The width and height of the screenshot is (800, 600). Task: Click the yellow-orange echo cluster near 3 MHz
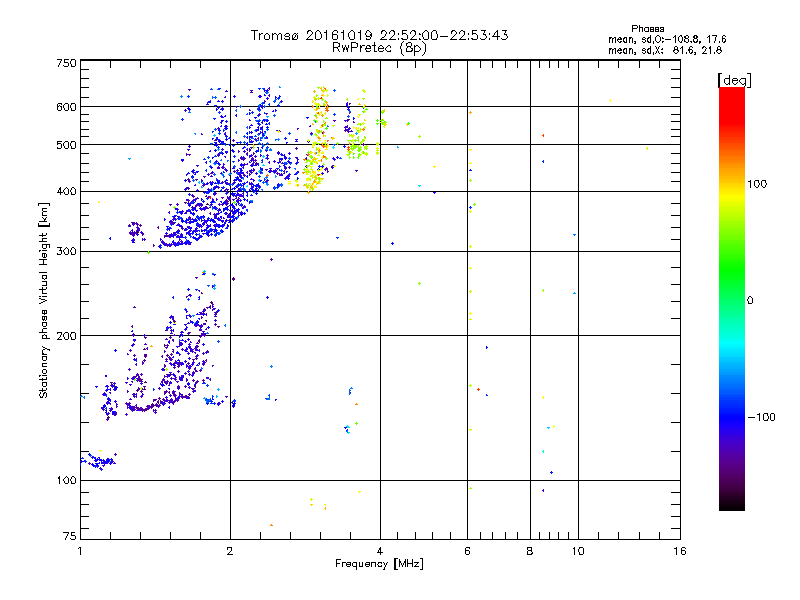coord(317,140)
